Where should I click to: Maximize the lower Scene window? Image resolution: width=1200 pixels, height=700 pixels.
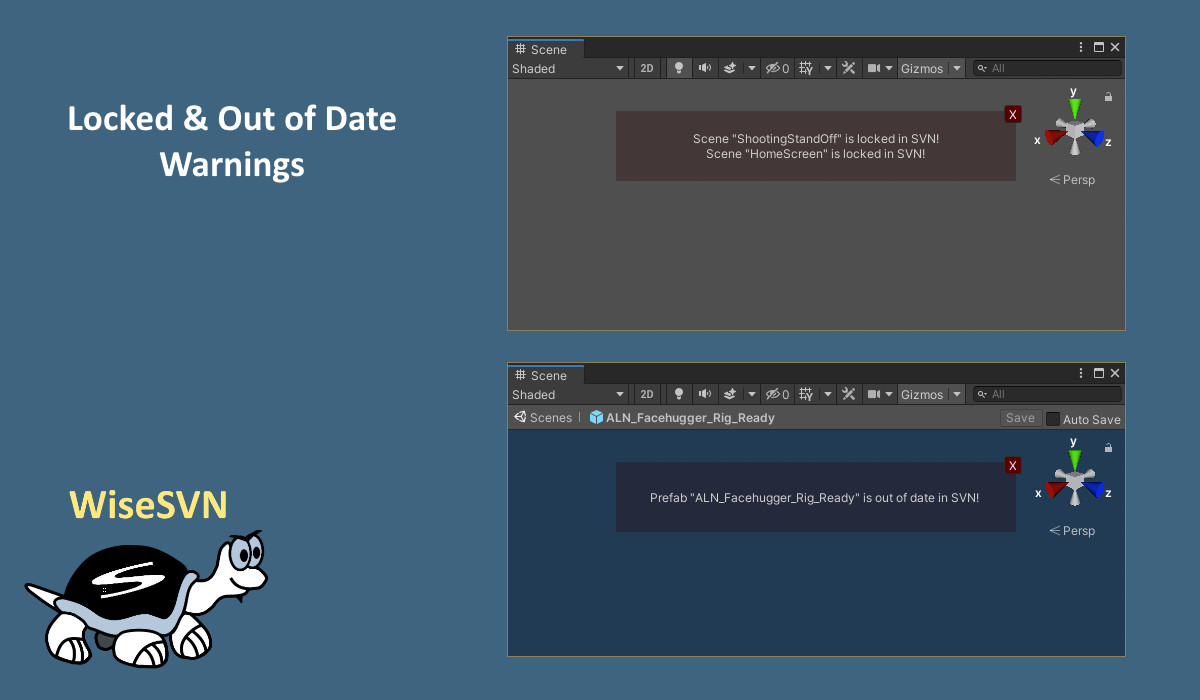[x=1099, y=373]
